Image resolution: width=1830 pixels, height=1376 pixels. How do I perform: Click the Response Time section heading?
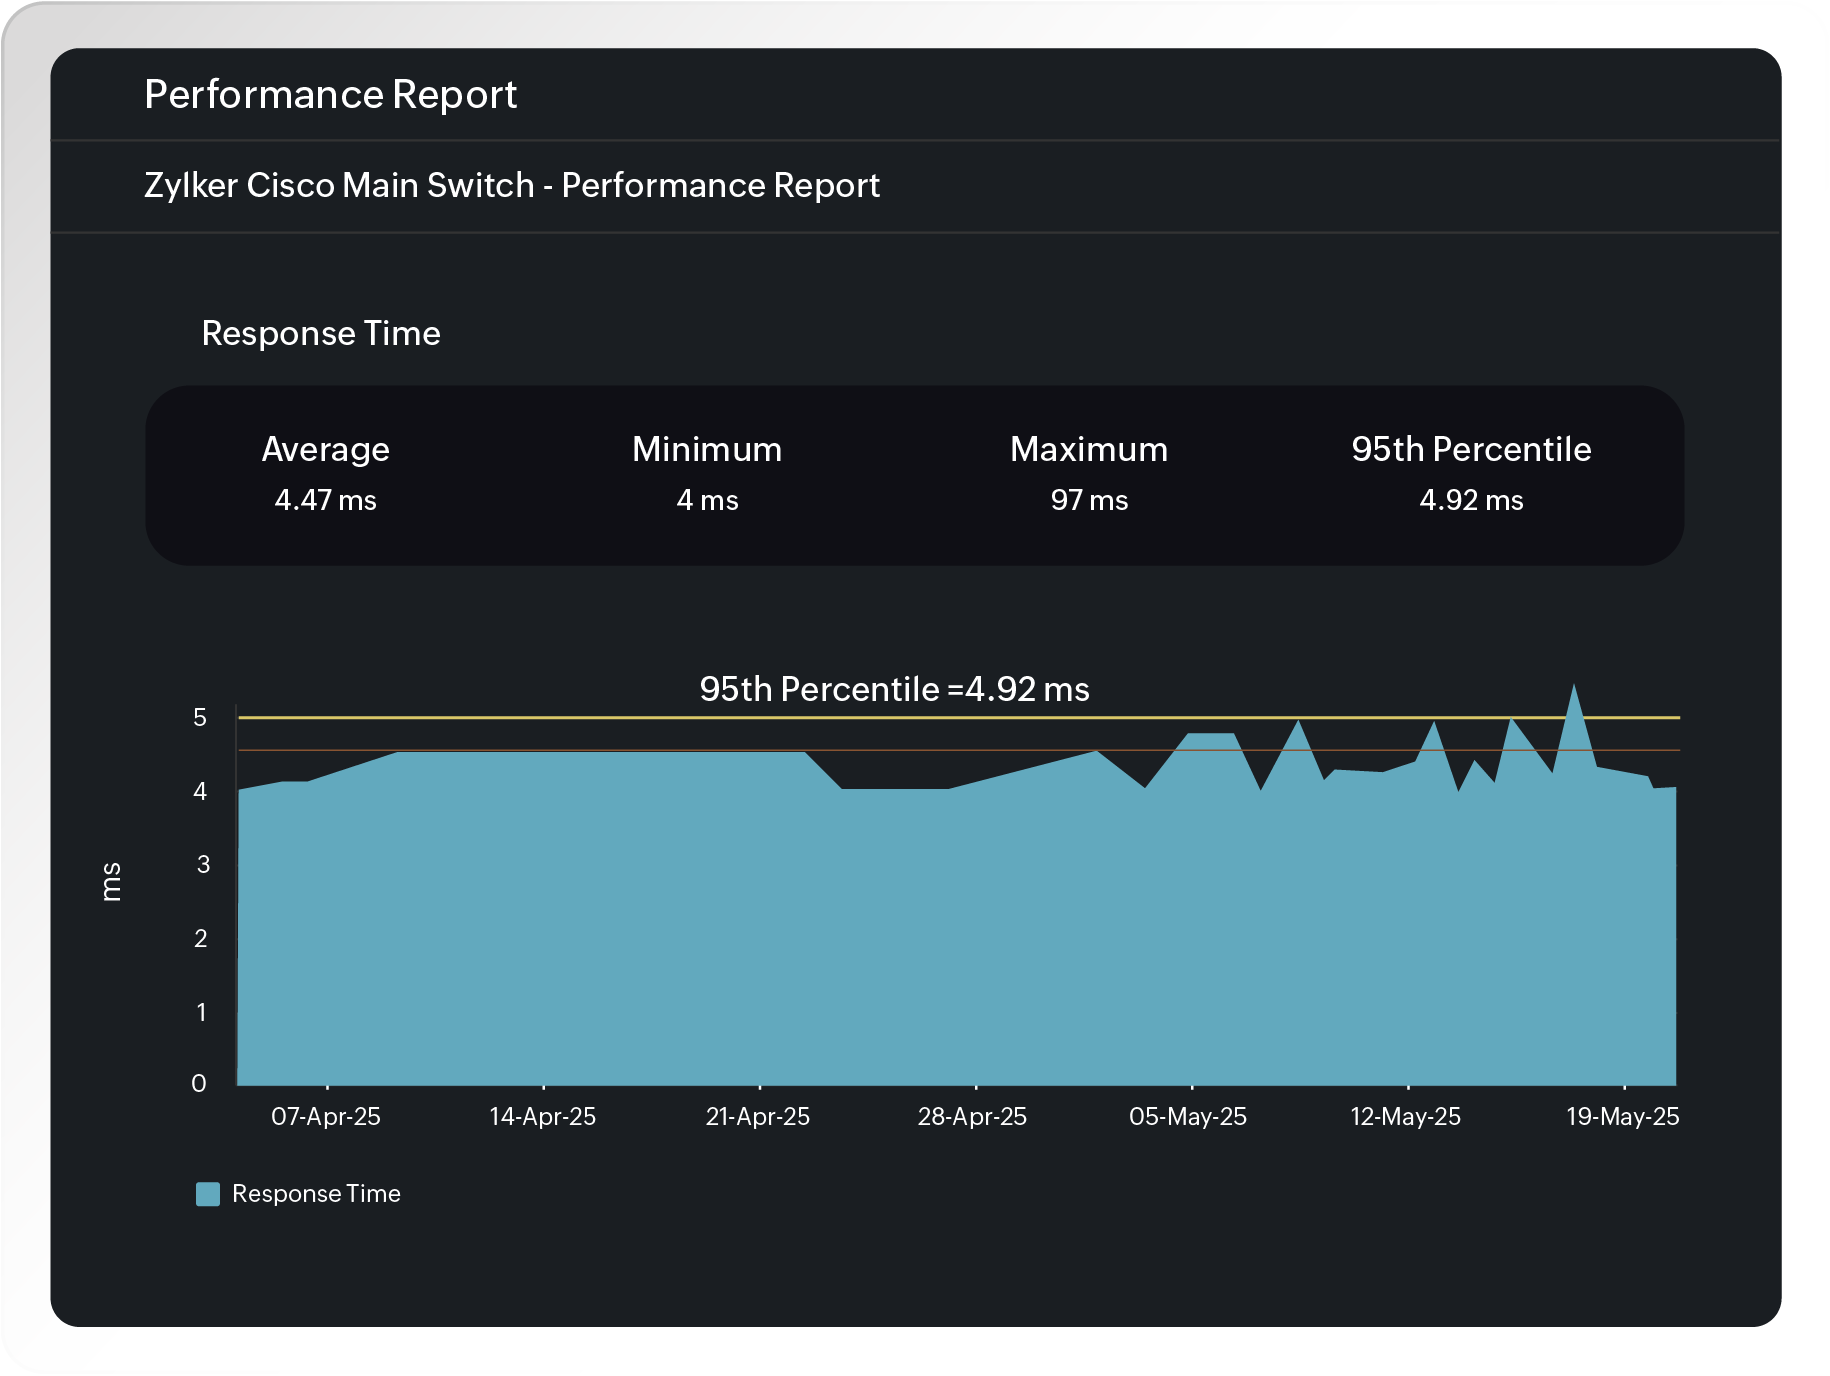click(321, 333)
